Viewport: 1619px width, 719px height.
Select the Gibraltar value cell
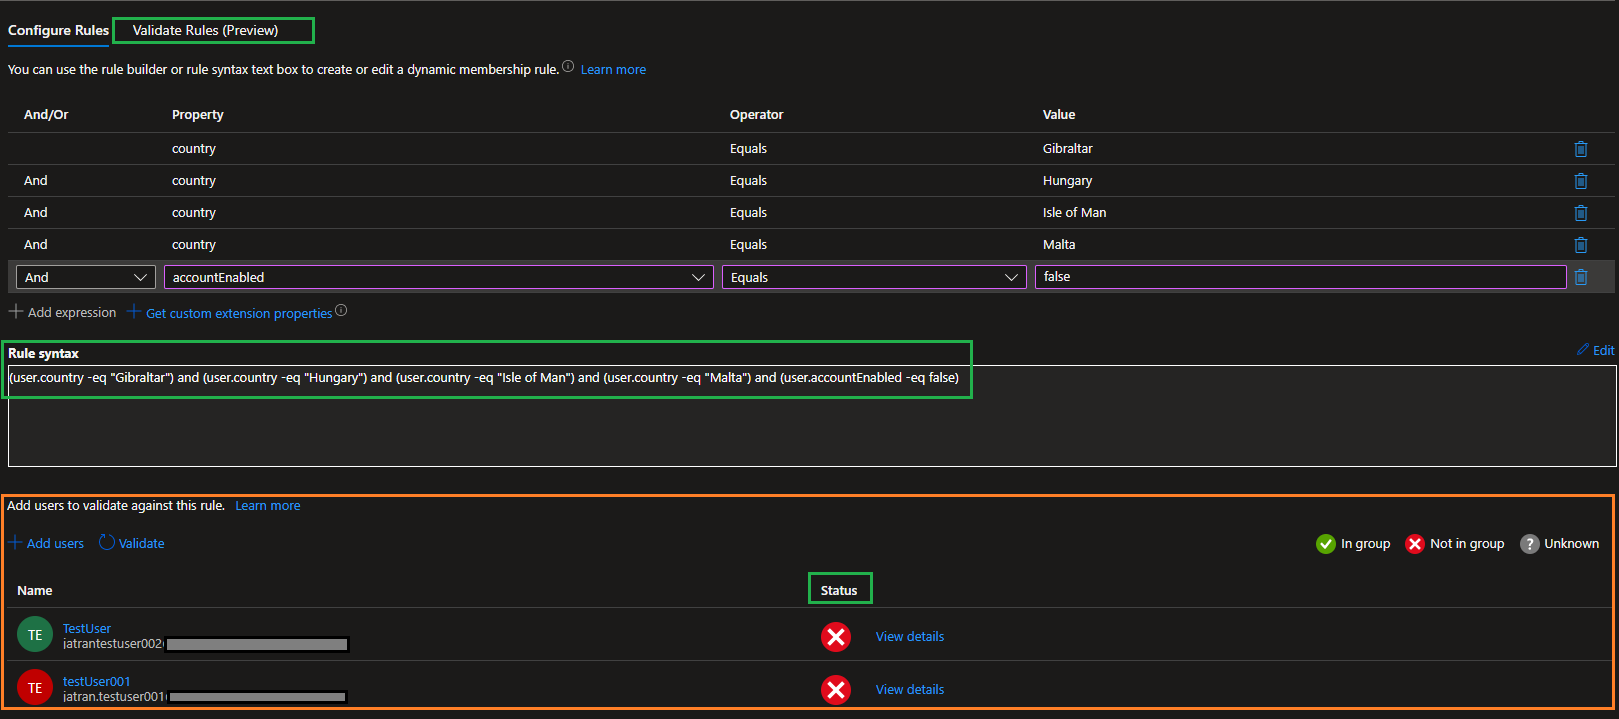coord(1068,148)
